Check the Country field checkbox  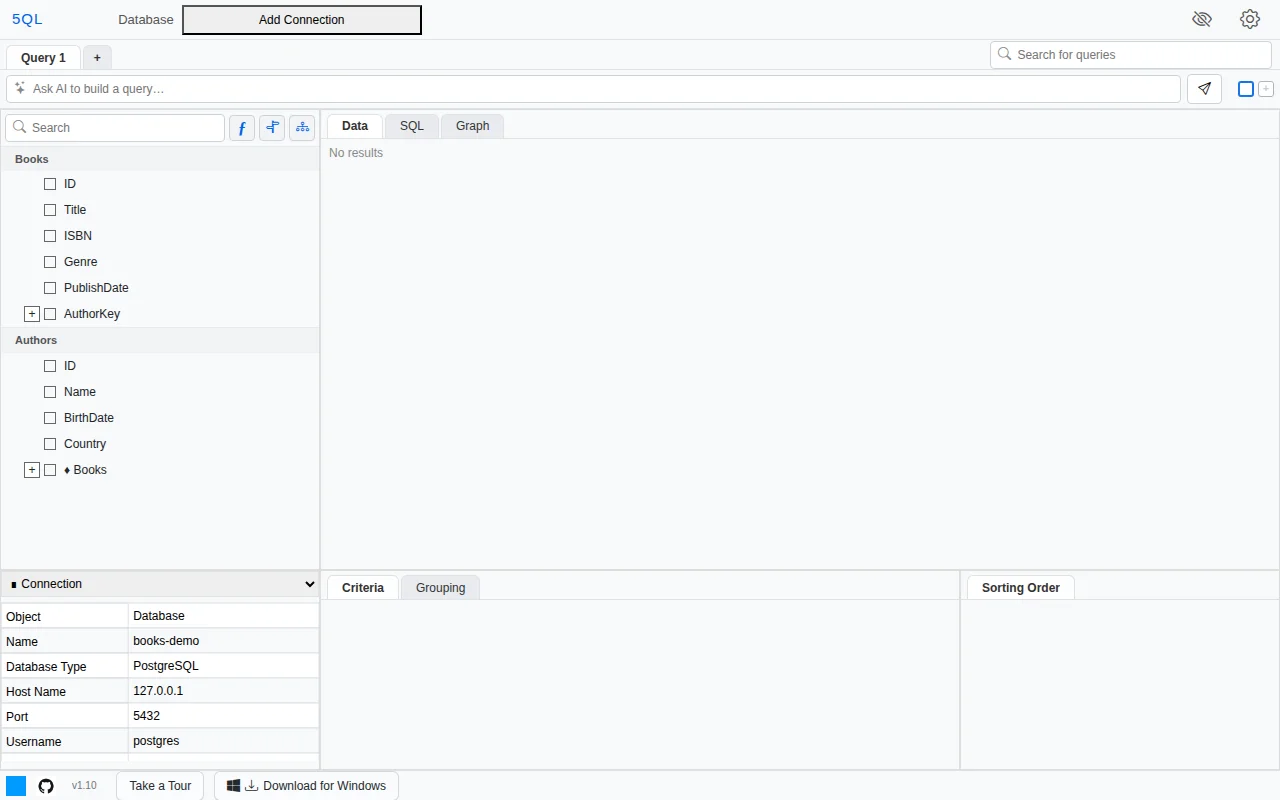click(50, 444)
